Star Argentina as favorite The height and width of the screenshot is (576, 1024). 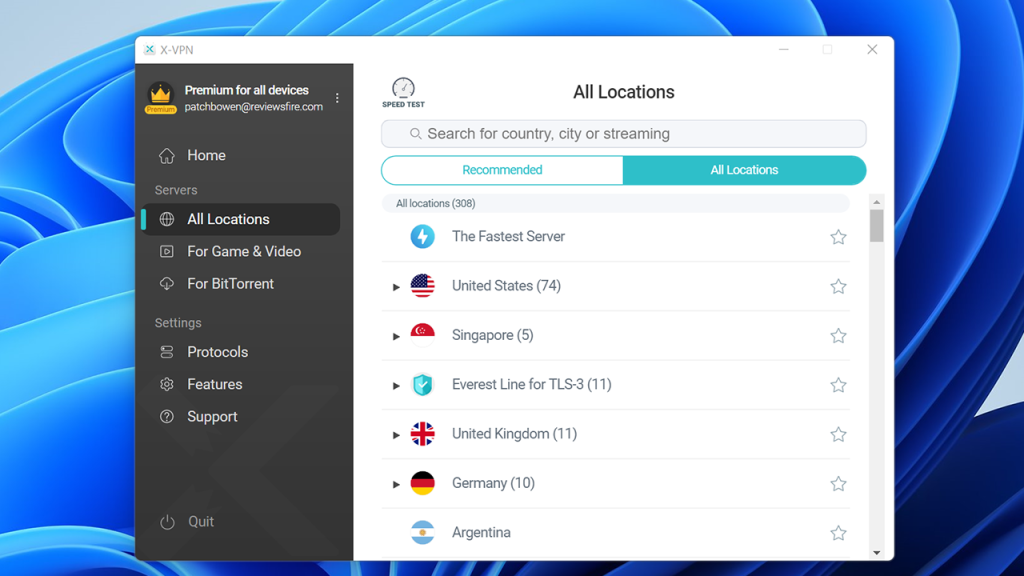[839, 533]
